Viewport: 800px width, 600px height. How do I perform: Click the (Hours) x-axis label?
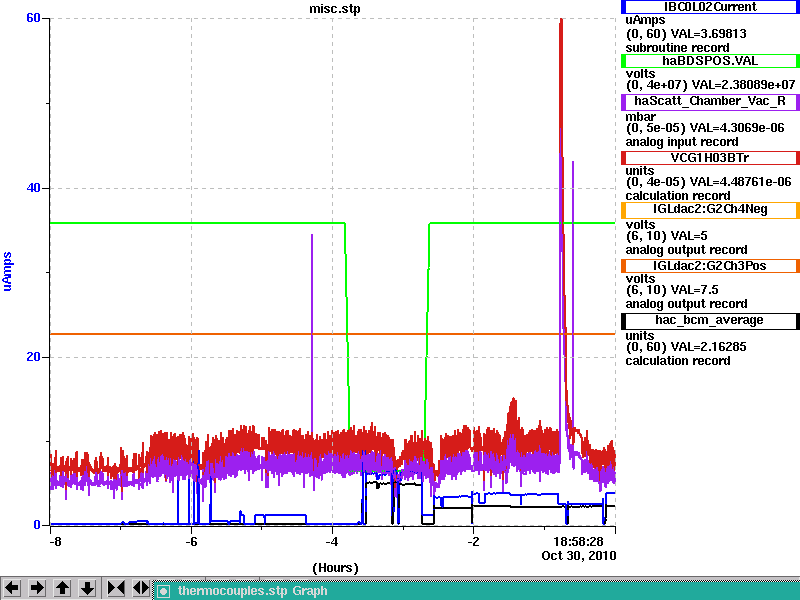[x=335, y=568]
